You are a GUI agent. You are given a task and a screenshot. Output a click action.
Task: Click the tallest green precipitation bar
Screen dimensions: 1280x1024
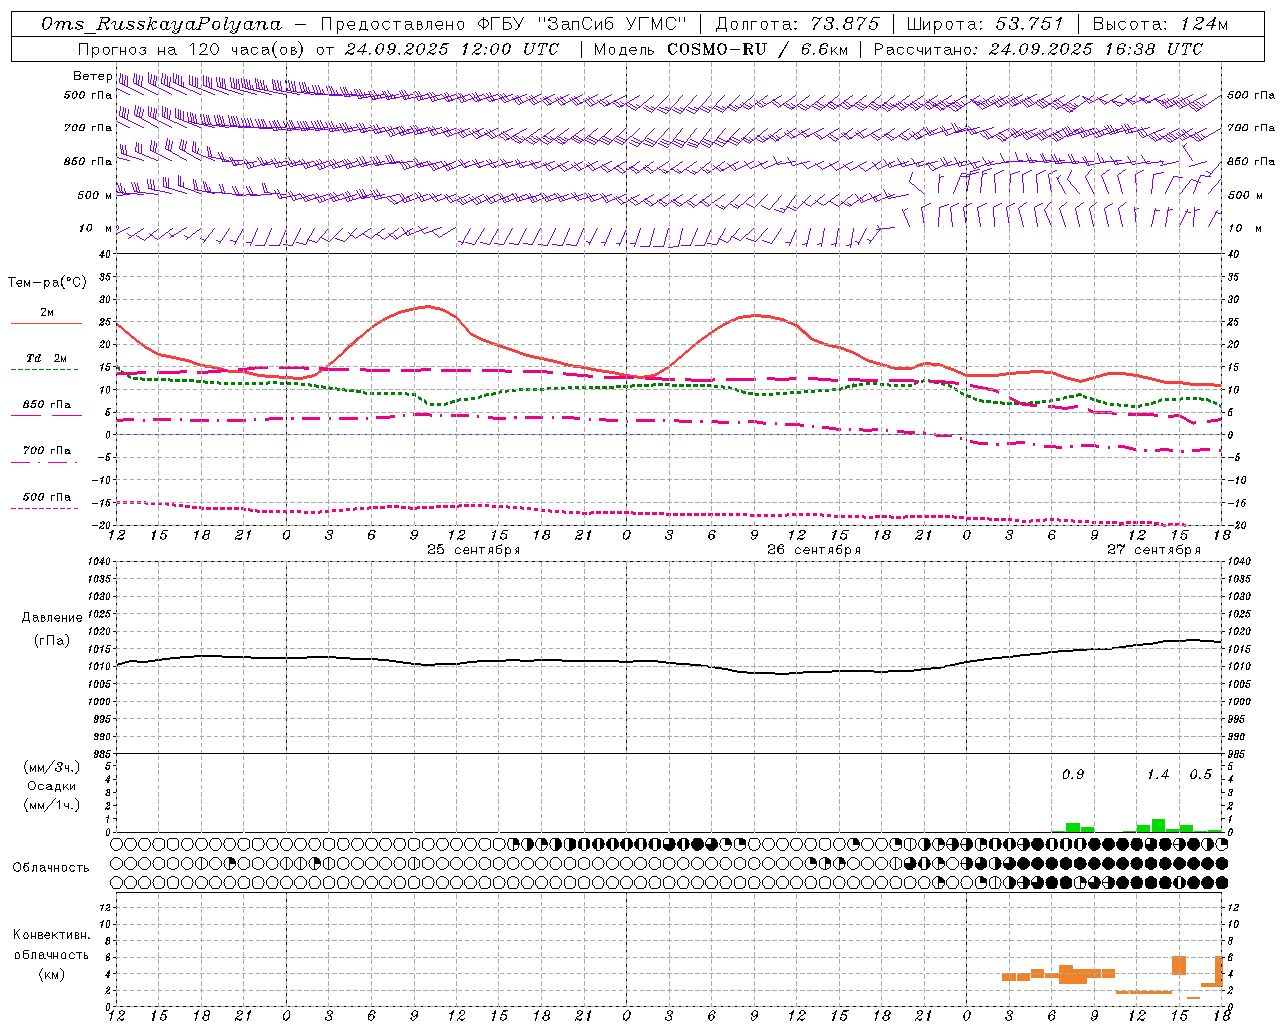[1158, 826]
